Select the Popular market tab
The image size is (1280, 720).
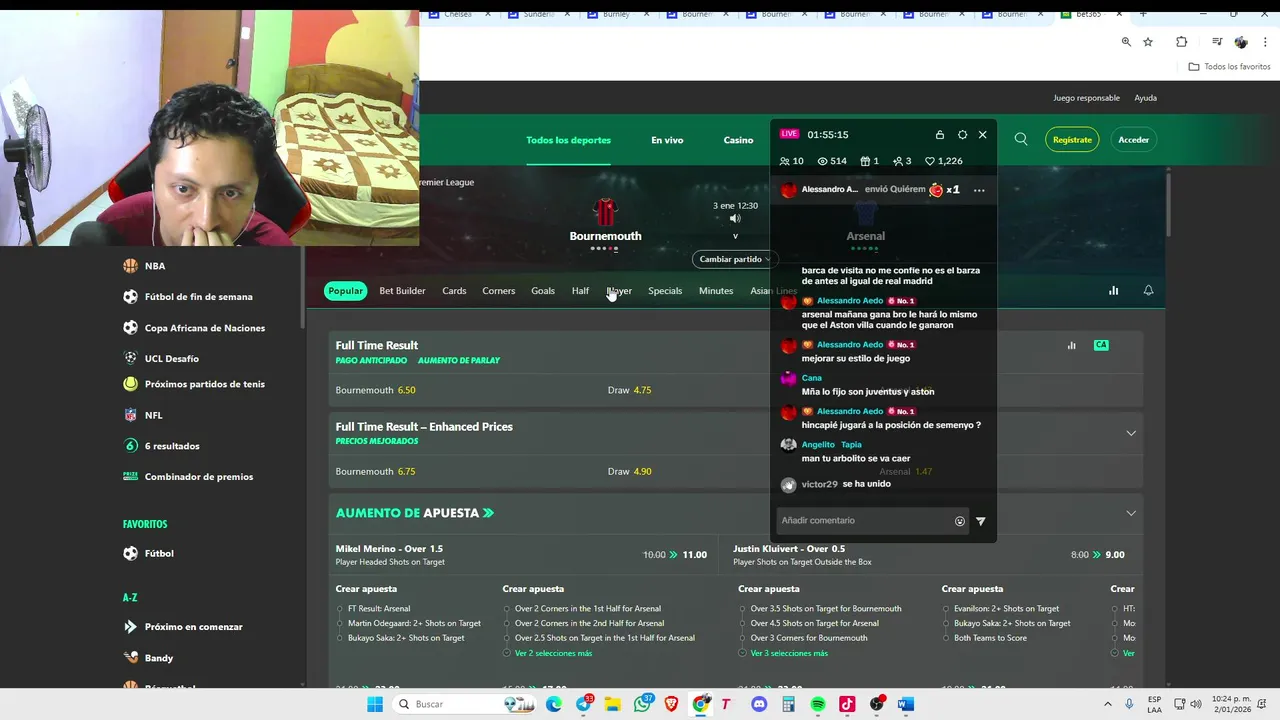[x=345, y=291]
